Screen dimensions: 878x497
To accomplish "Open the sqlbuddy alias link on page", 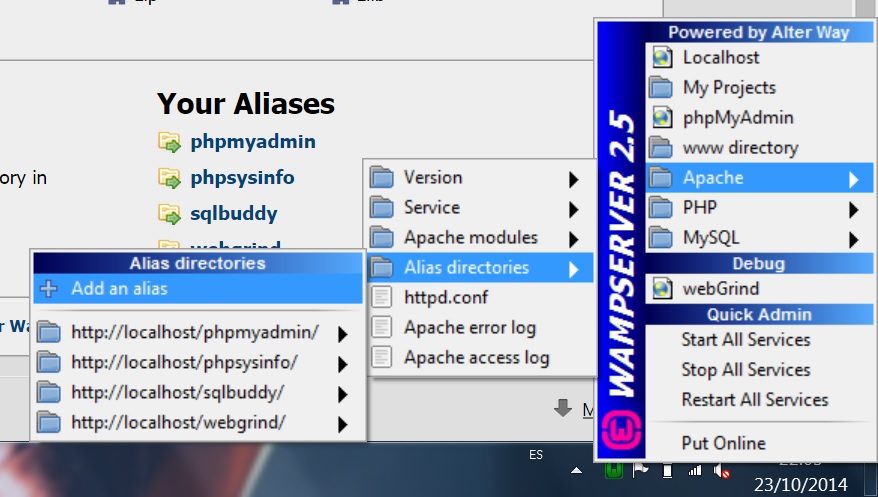I will point(233,214).
